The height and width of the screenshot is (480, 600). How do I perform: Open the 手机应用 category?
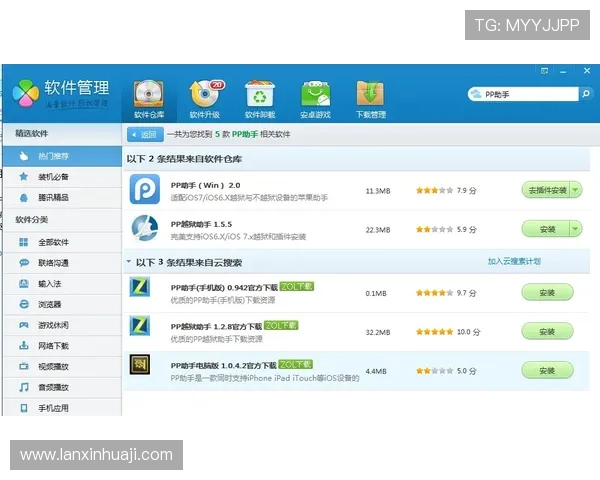[x=62, y=408]
